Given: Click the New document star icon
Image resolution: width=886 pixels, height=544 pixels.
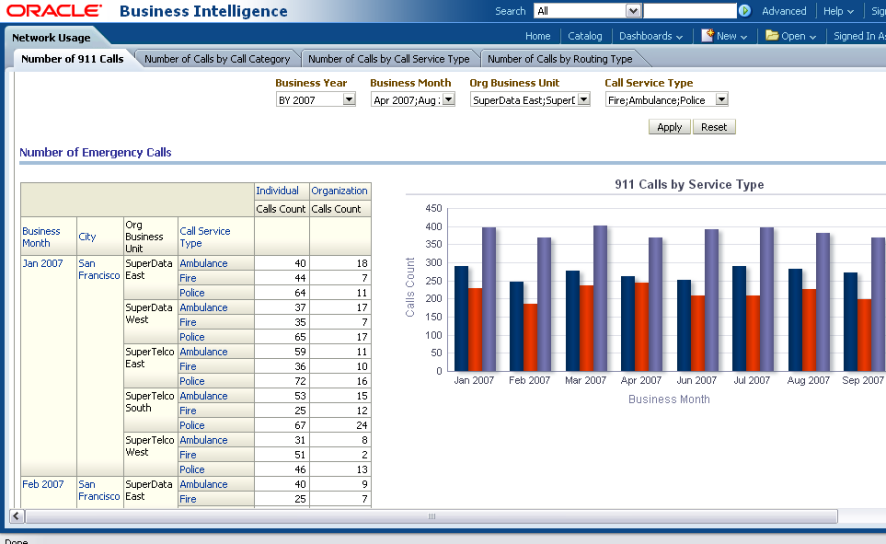Looking at the screenshot, I should (707, 36).
